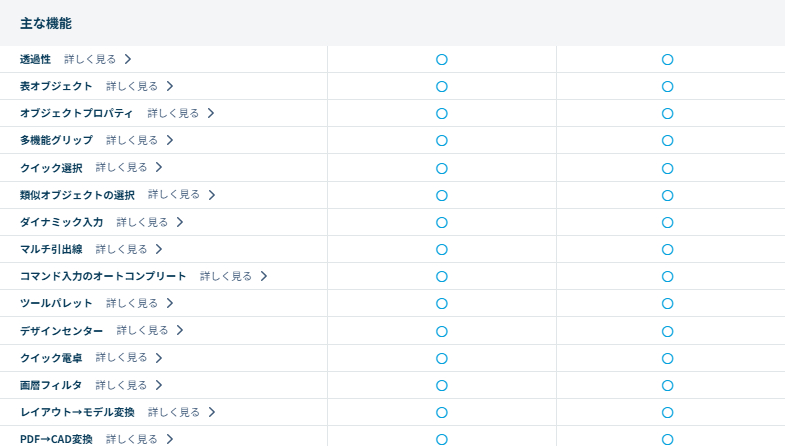This screenshot has height=446, width=785.
Task: Expand the chevron beside マルチ引出線
Action: [159, 249]
